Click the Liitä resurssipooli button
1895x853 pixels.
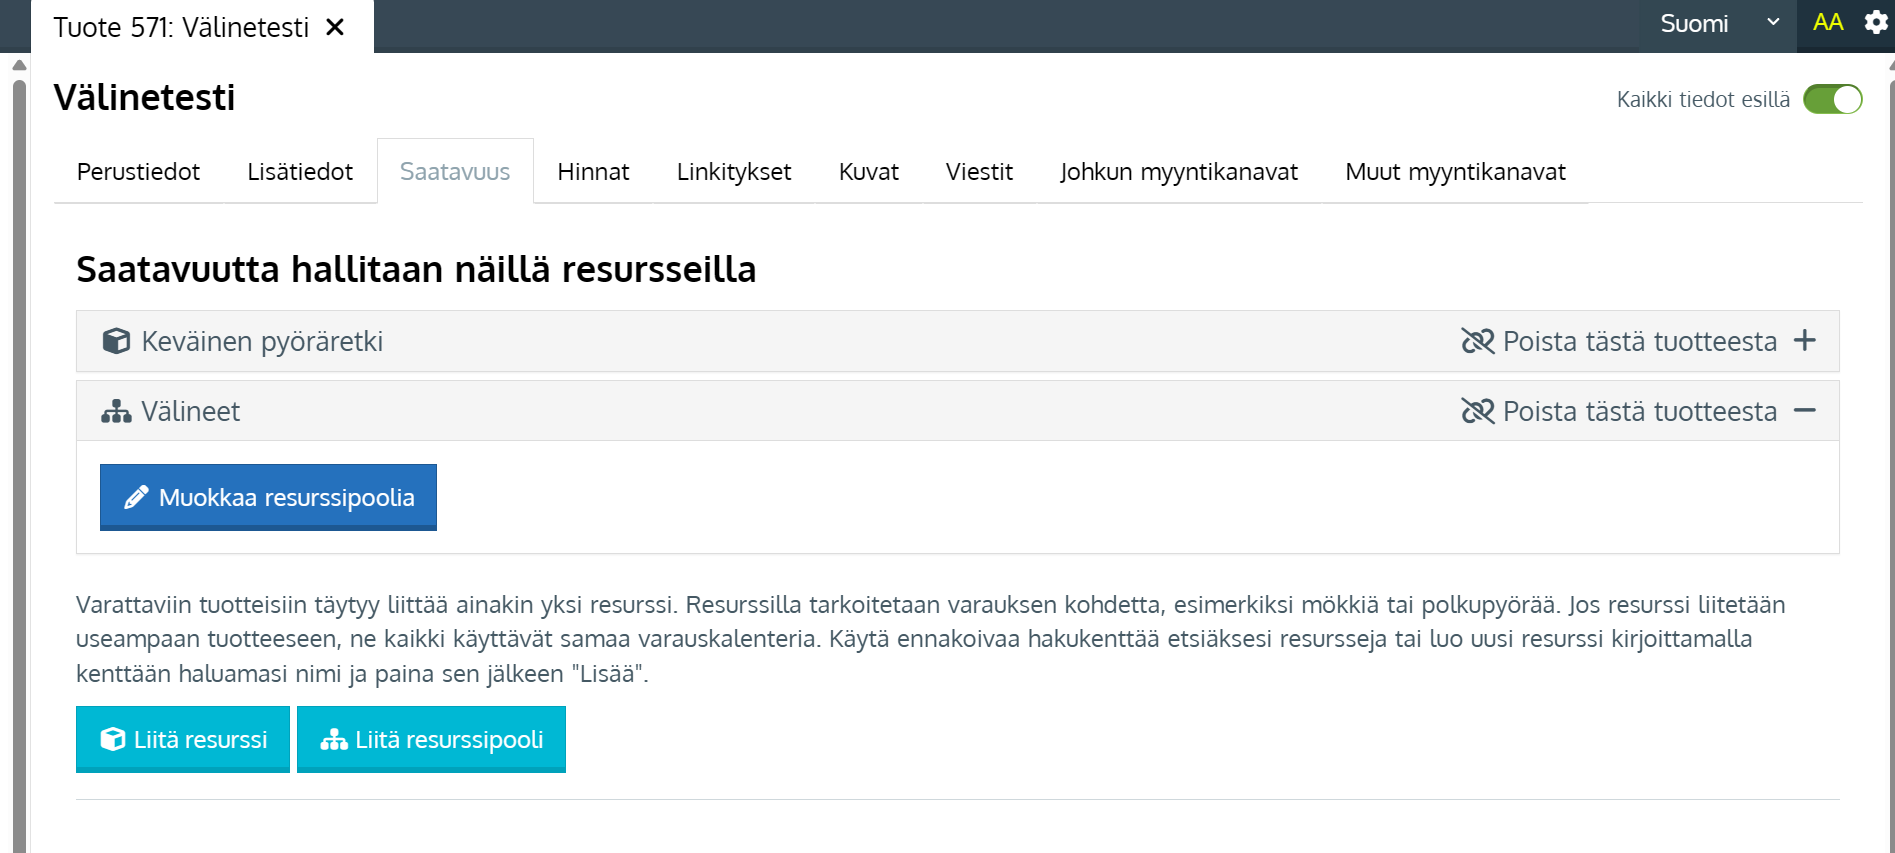[431, 739]
